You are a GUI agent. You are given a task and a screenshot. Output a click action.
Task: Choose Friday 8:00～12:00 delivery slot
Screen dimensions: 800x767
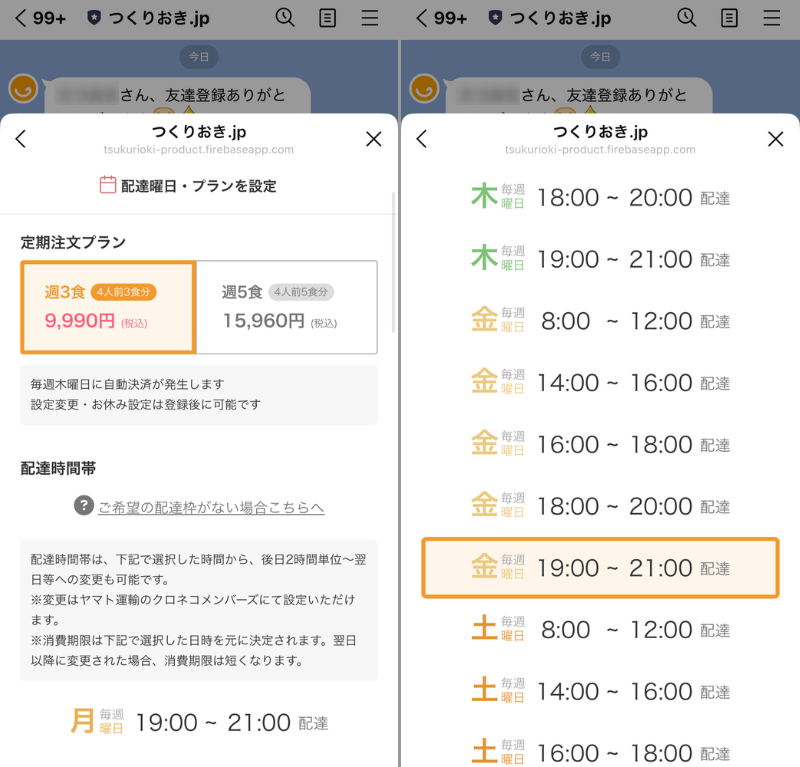[x=600, y=321]
